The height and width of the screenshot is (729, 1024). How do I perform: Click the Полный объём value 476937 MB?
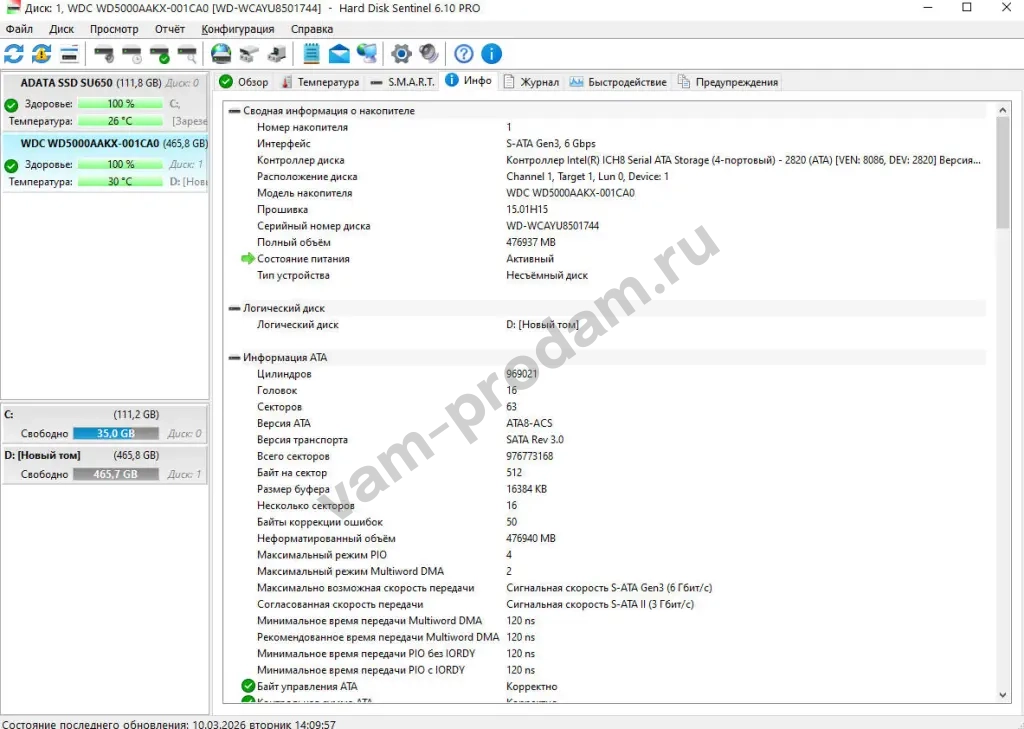(x=530, y=242)
